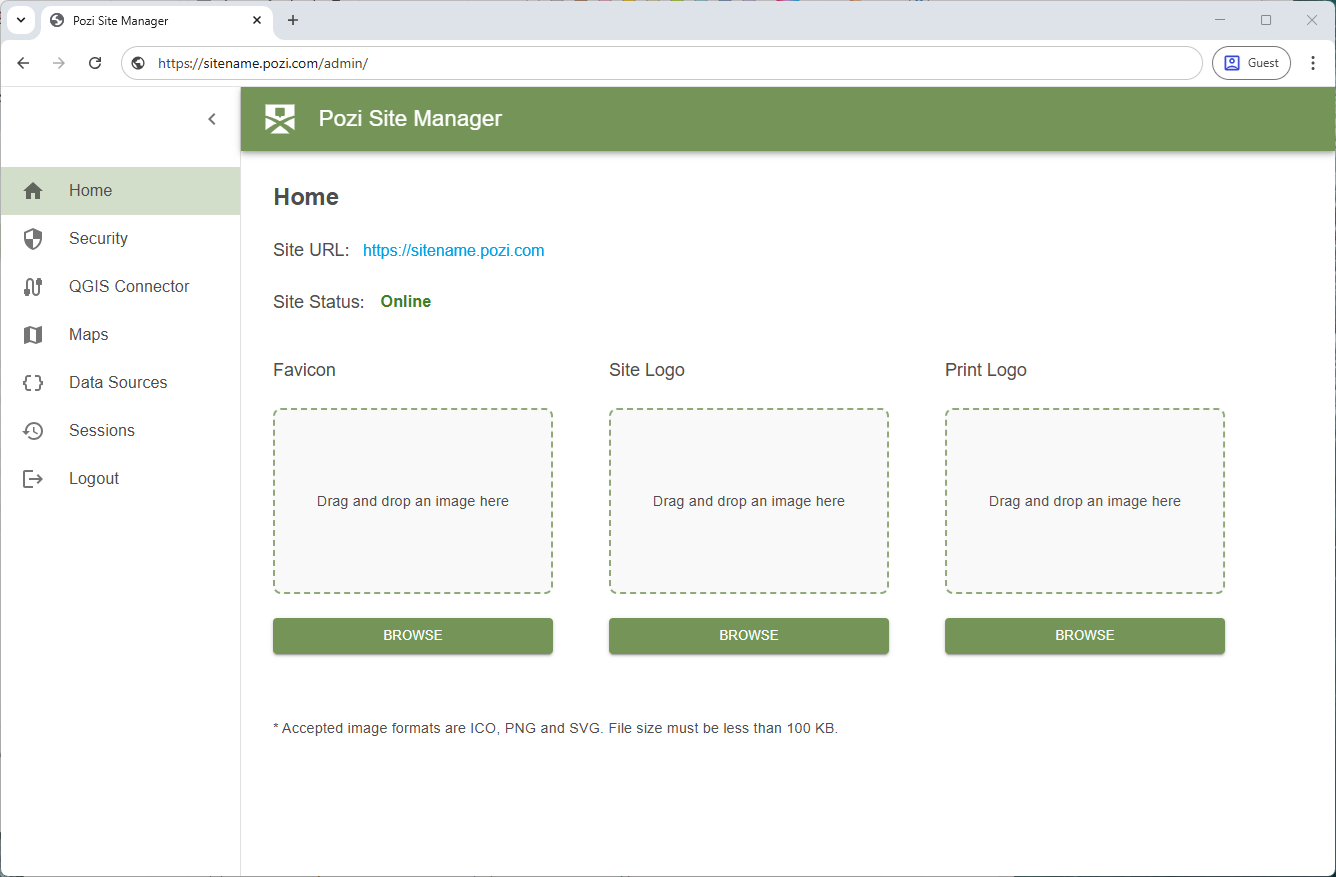Screen dimensions: 1336x877
Task: Navigate to Data Sources
Action: pos(117,382)
